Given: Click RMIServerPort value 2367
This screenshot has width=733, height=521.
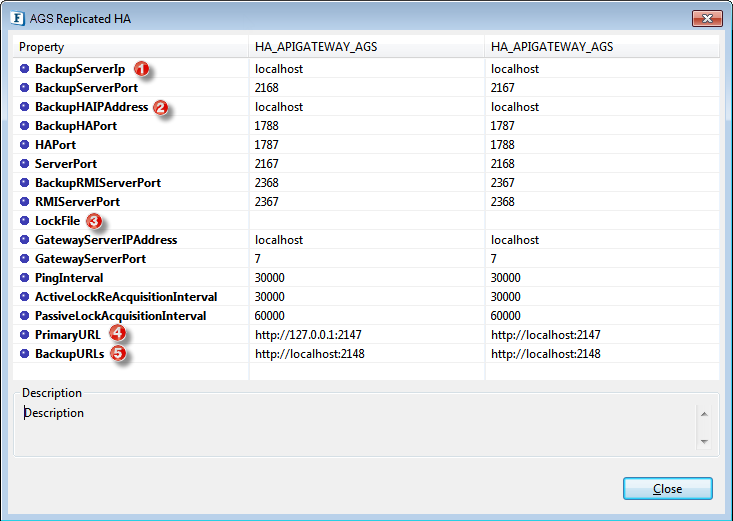Looking at the screenshot, I should coord(266,202).
